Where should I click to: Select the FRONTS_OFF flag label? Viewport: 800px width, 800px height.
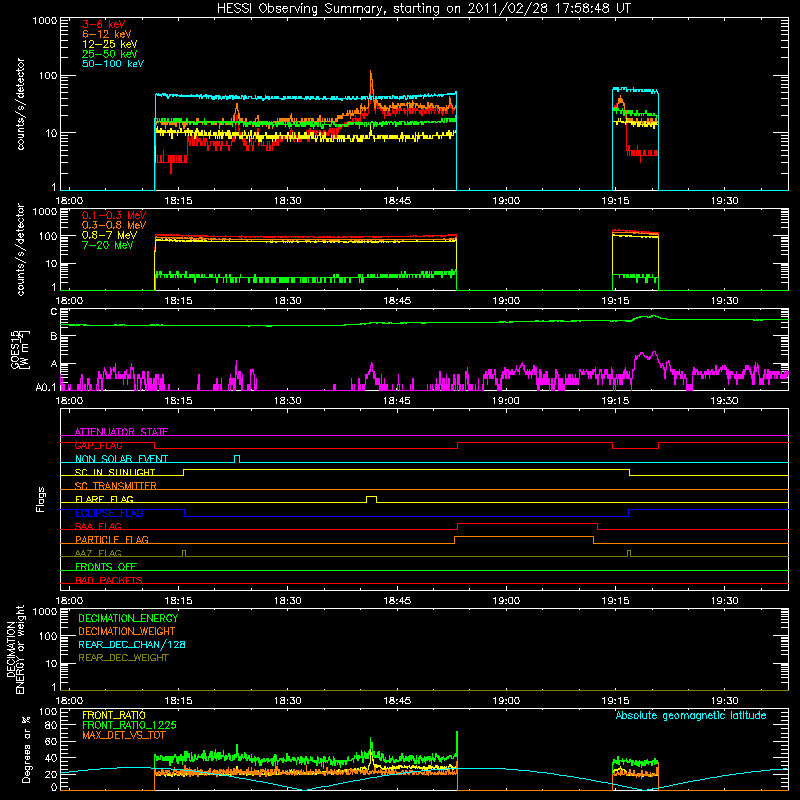[x=106, y=567]
